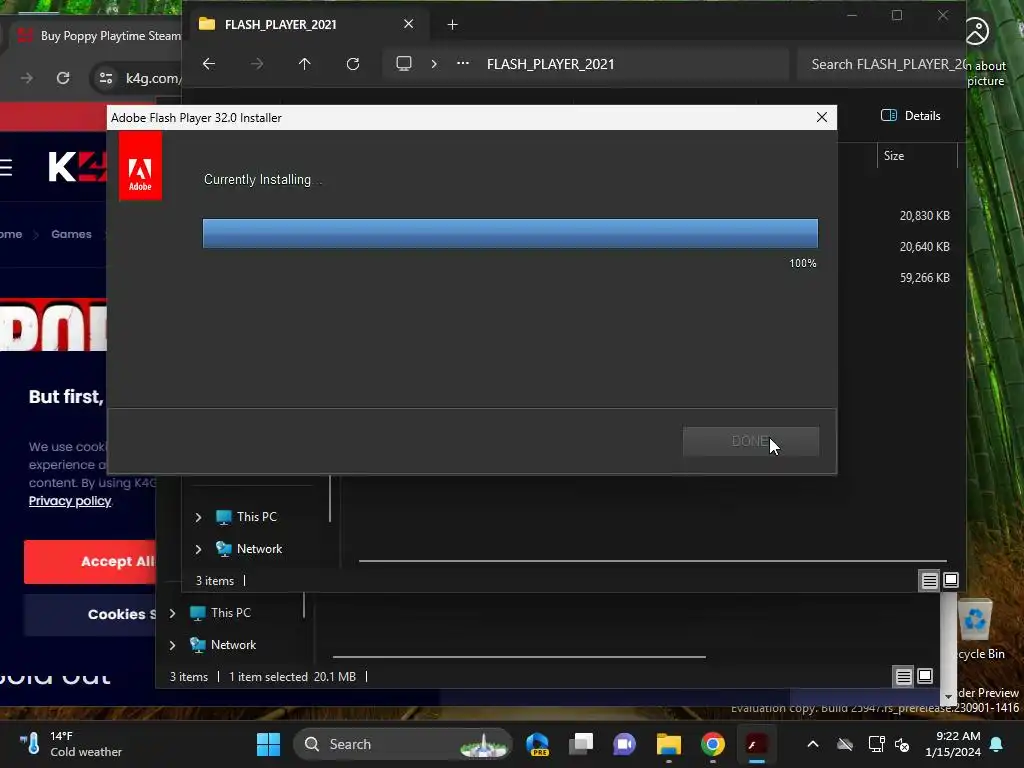The width and height of the screenshot is (1024, 768).
Task: Click the installation progress bar
Action: pyautogui.click(x=510, y=233)
